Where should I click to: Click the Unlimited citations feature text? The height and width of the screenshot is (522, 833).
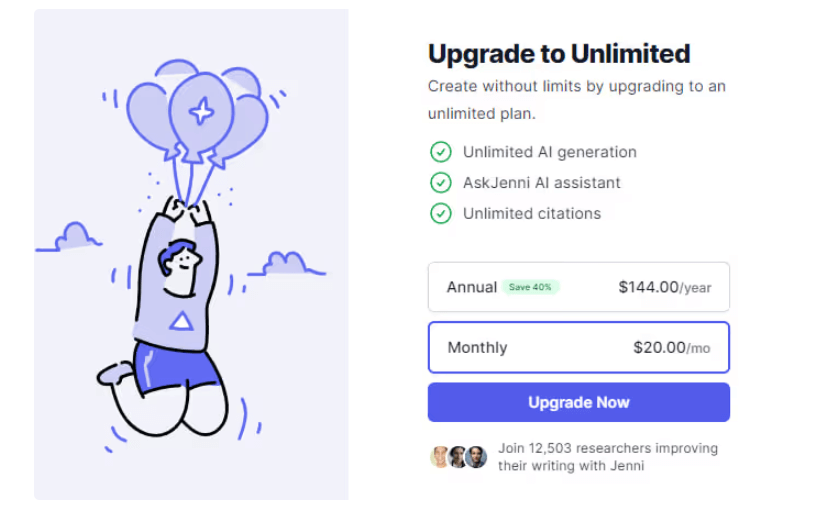(x=531, y=213)
